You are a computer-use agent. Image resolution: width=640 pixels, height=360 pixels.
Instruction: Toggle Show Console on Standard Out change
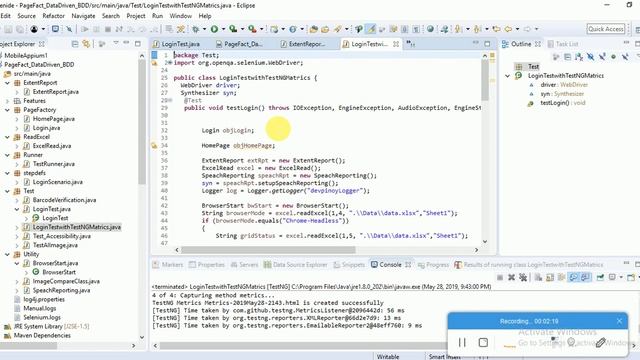(x=573, y=277)
